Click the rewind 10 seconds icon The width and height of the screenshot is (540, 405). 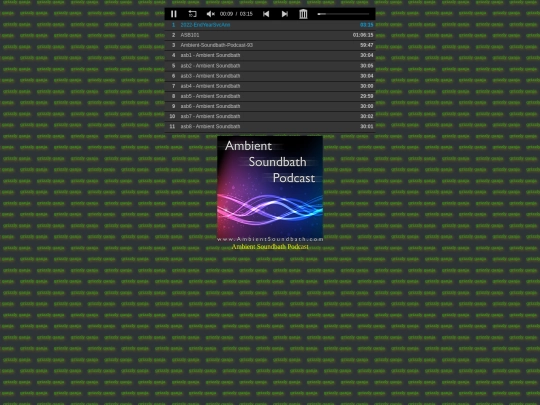[x=192, y=14]
